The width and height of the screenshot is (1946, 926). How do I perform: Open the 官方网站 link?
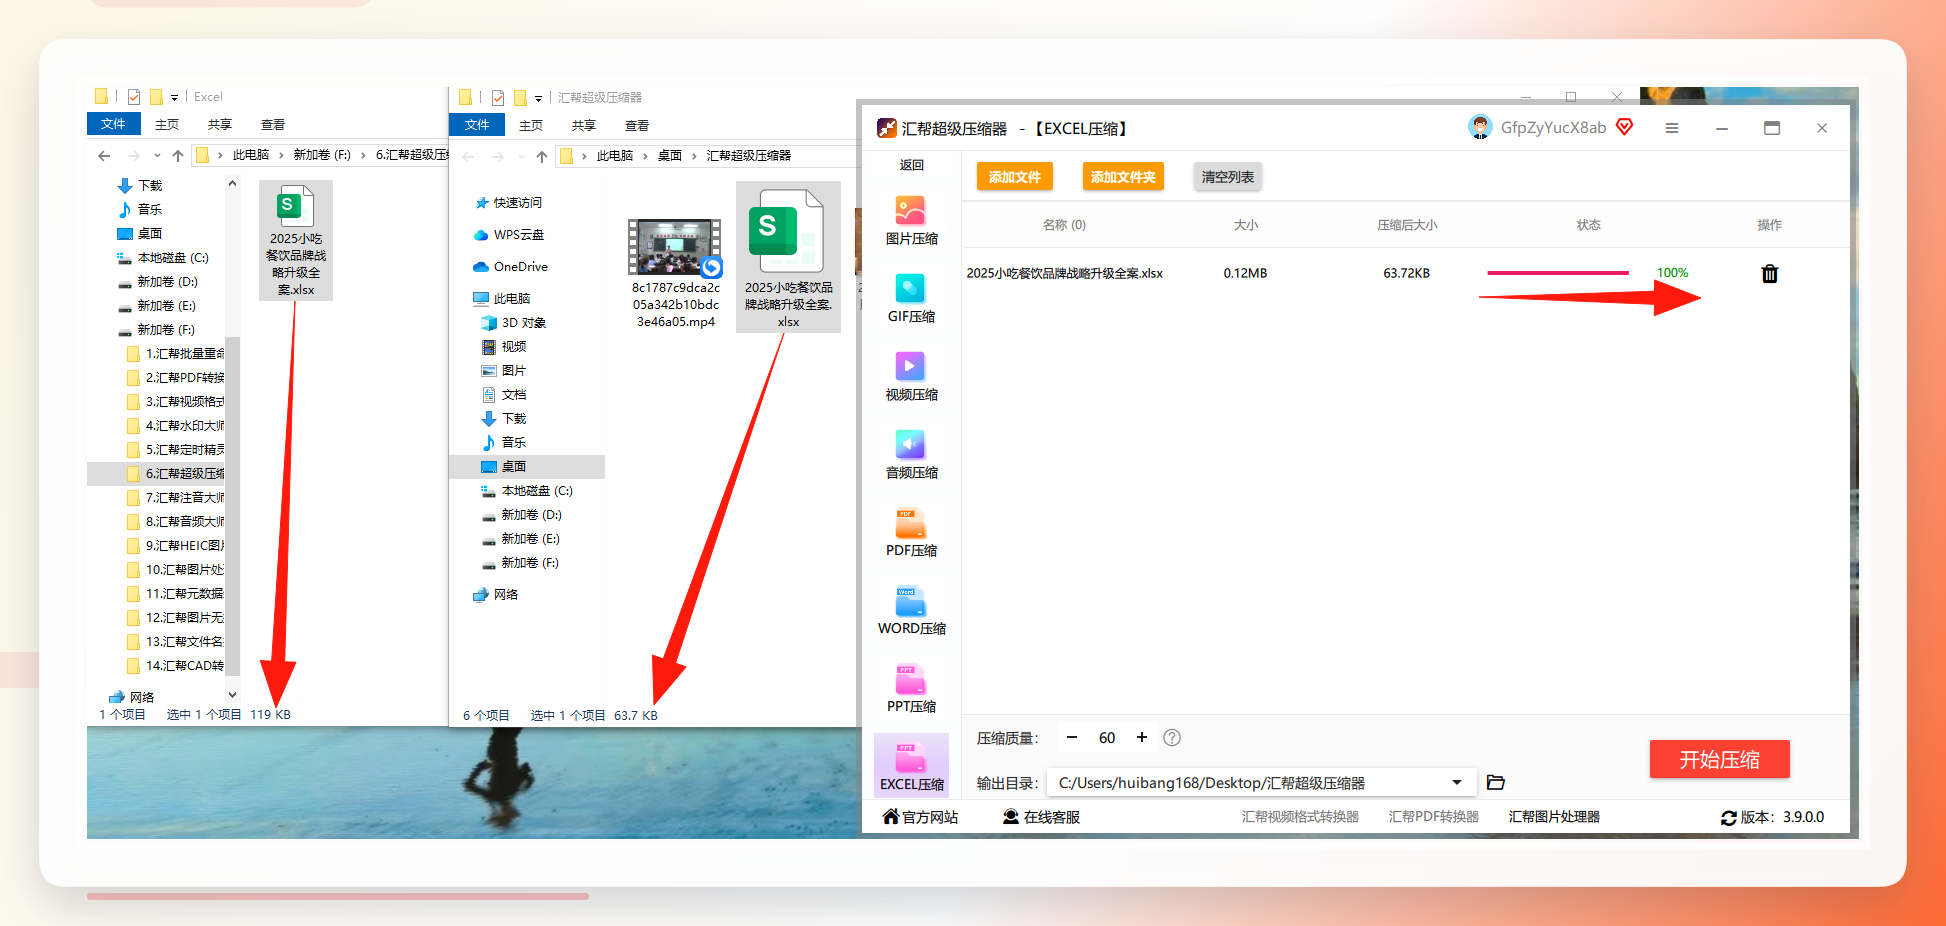point(920,817)
